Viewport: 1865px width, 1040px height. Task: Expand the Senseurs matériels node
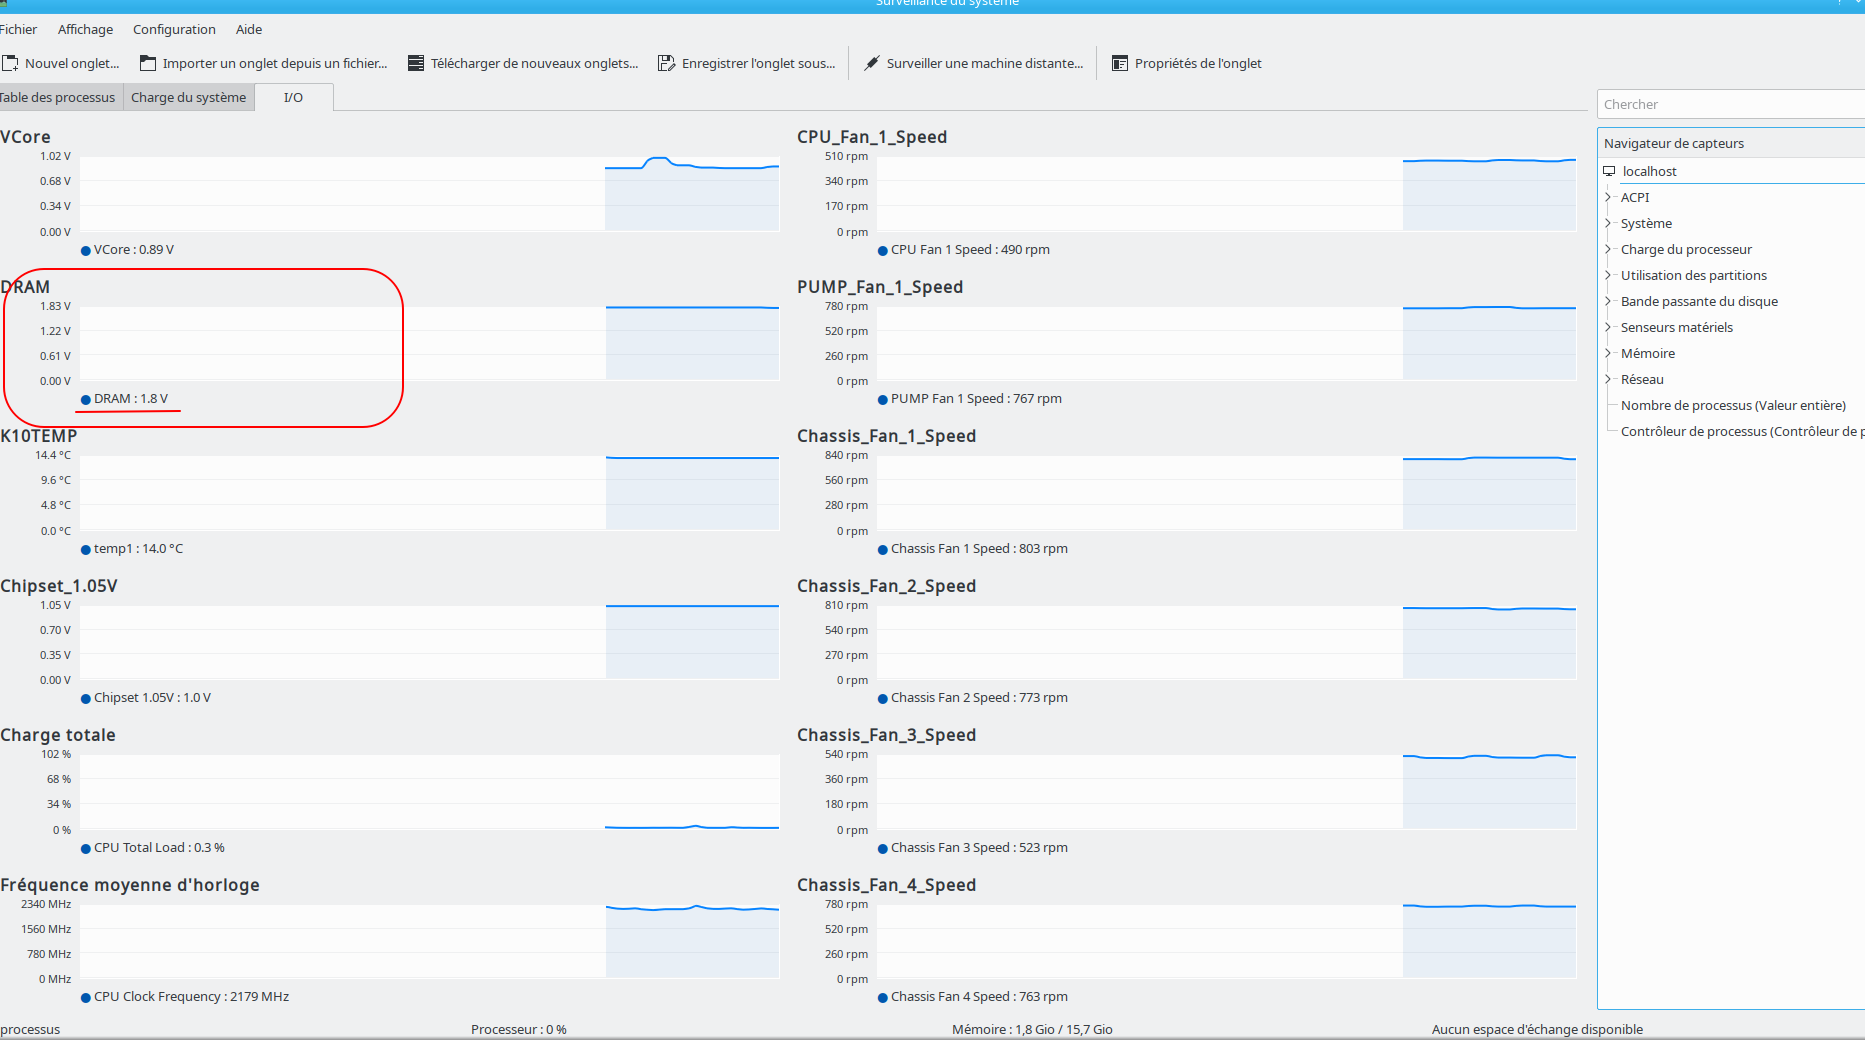1608,327
